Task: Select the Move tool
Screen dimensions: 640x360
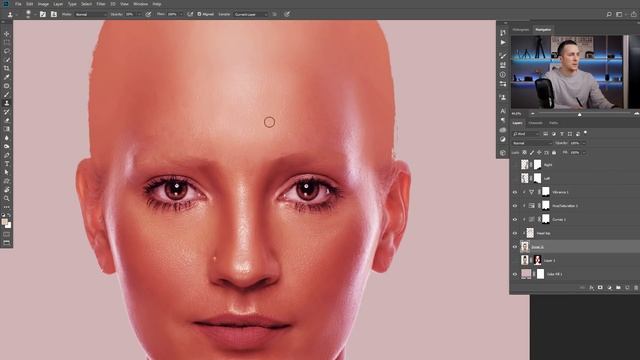Action: pyautogui.click(x=7, y=34)
